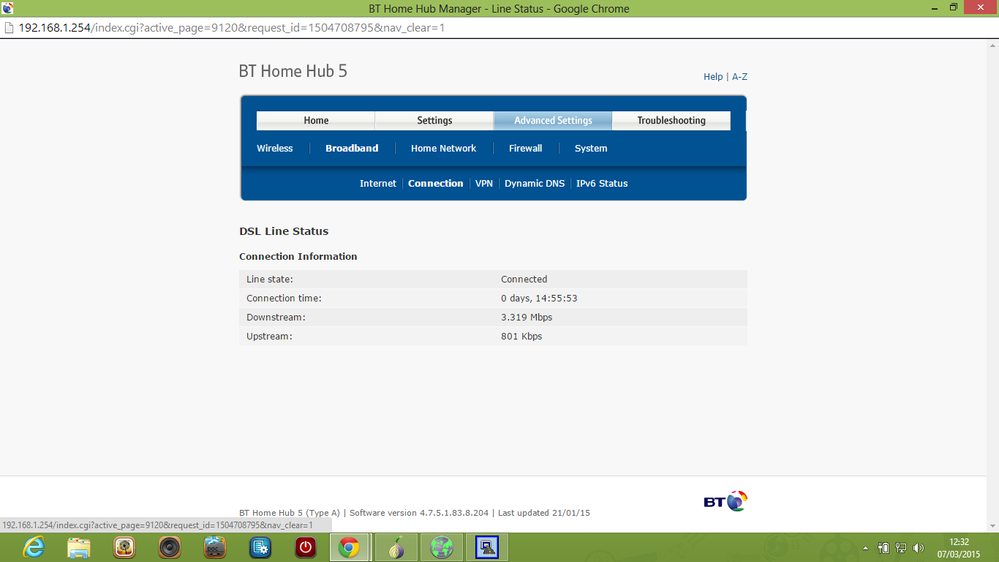
Task: Open Internet Explorer from the taskbar
Action: pyautogui.click(x=33, y=547)
